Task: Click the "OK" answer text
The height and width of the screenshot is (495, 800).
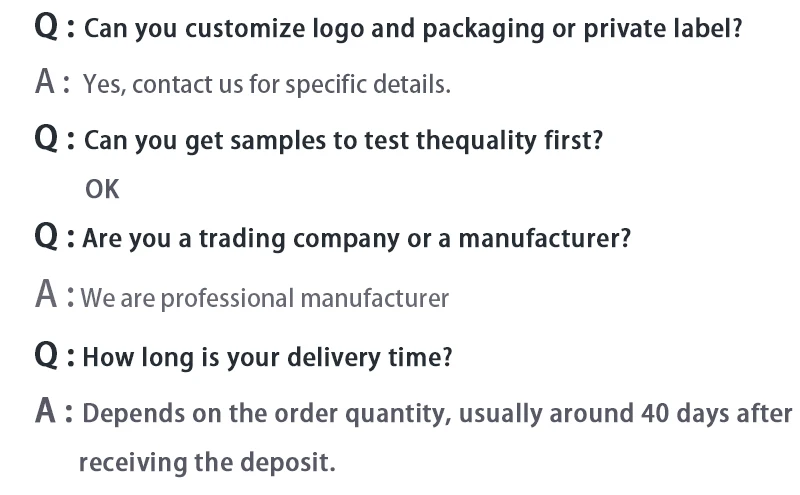Action: pyautogui.click(x=102, y=188)
